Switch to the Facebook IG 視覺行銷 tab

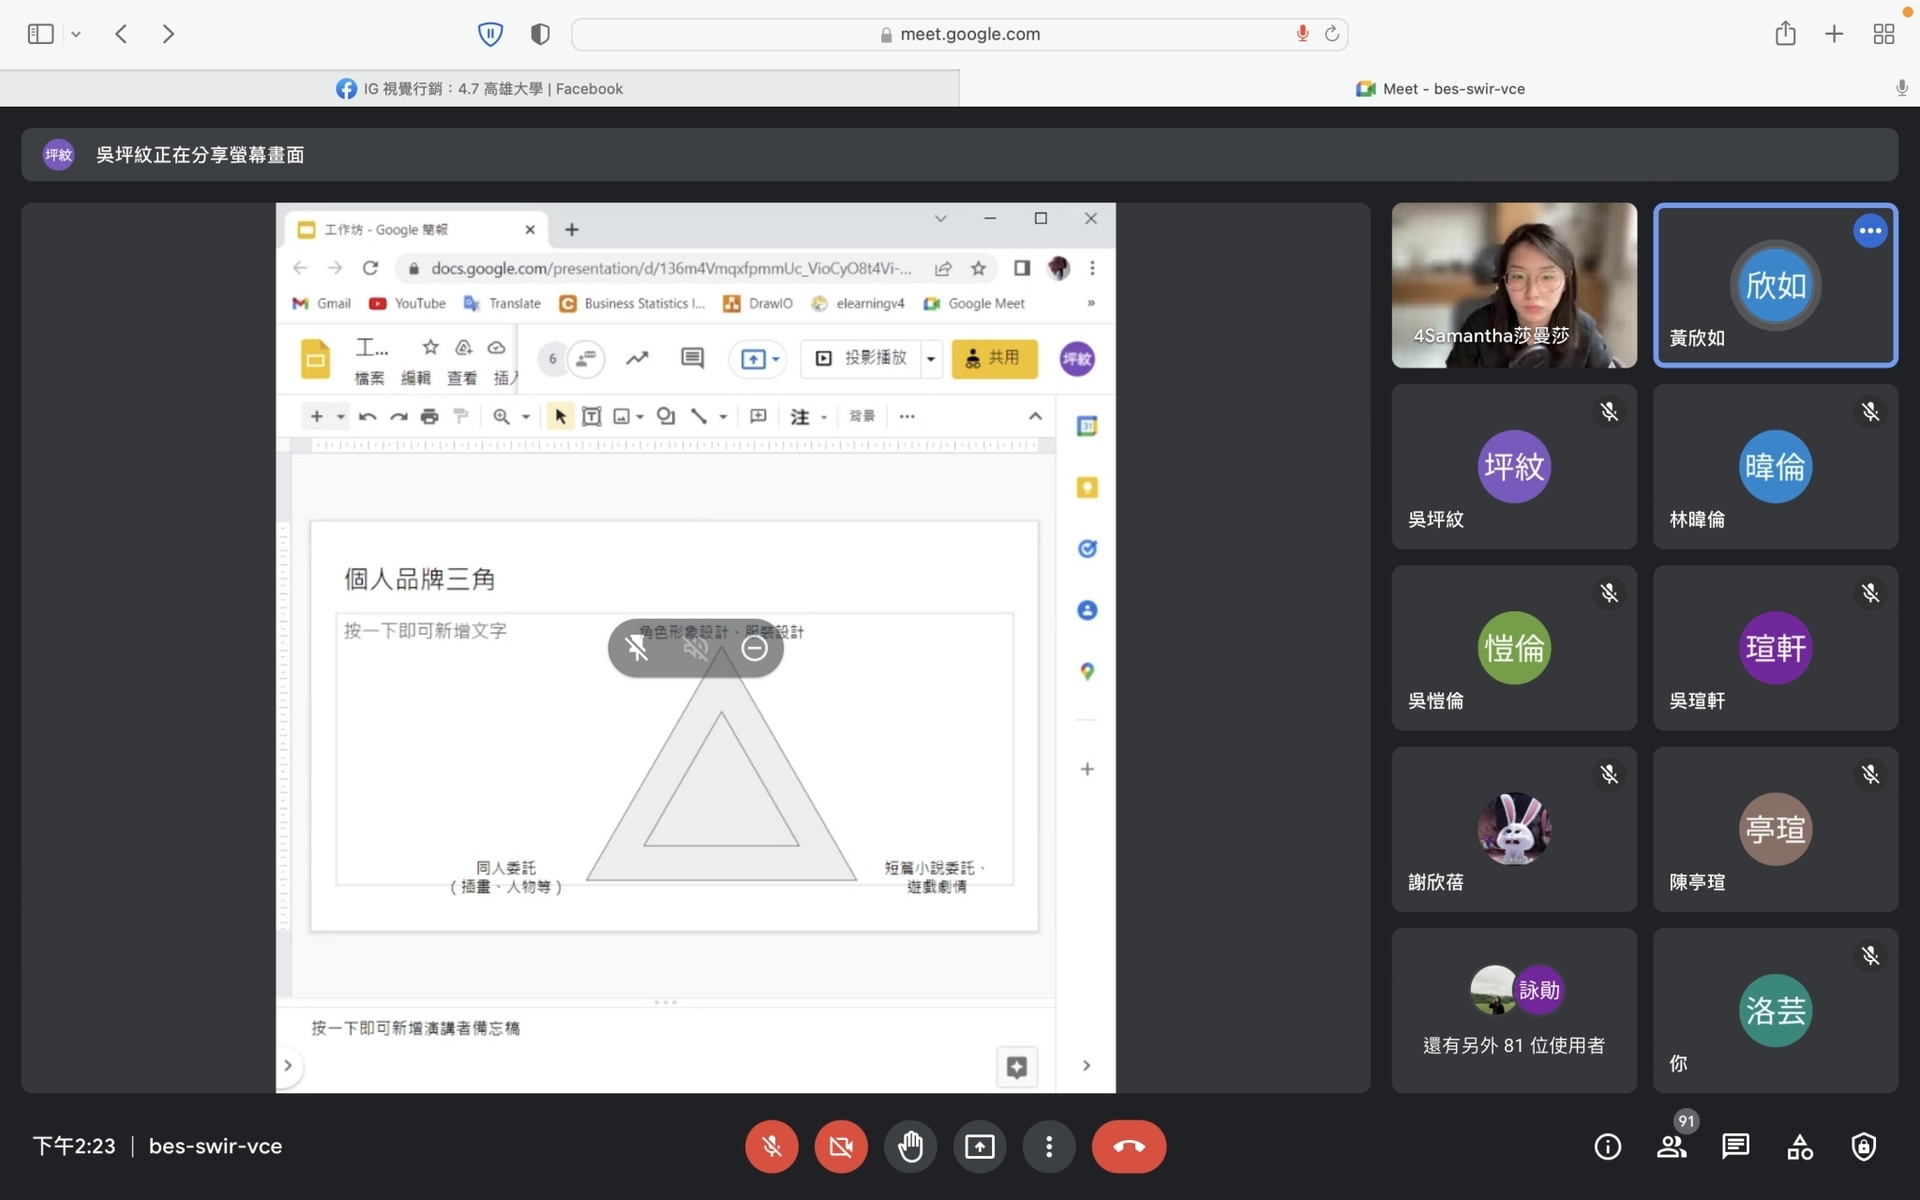480,88
